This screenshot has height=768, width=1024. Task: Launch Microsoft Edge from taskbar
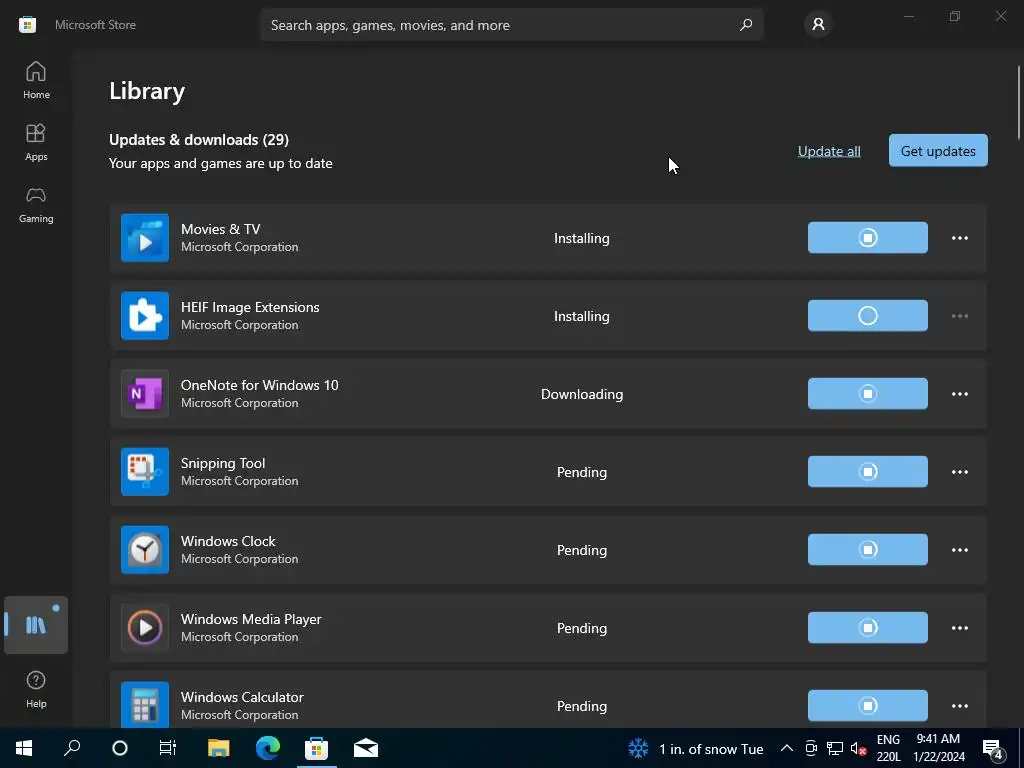(268, 748)
